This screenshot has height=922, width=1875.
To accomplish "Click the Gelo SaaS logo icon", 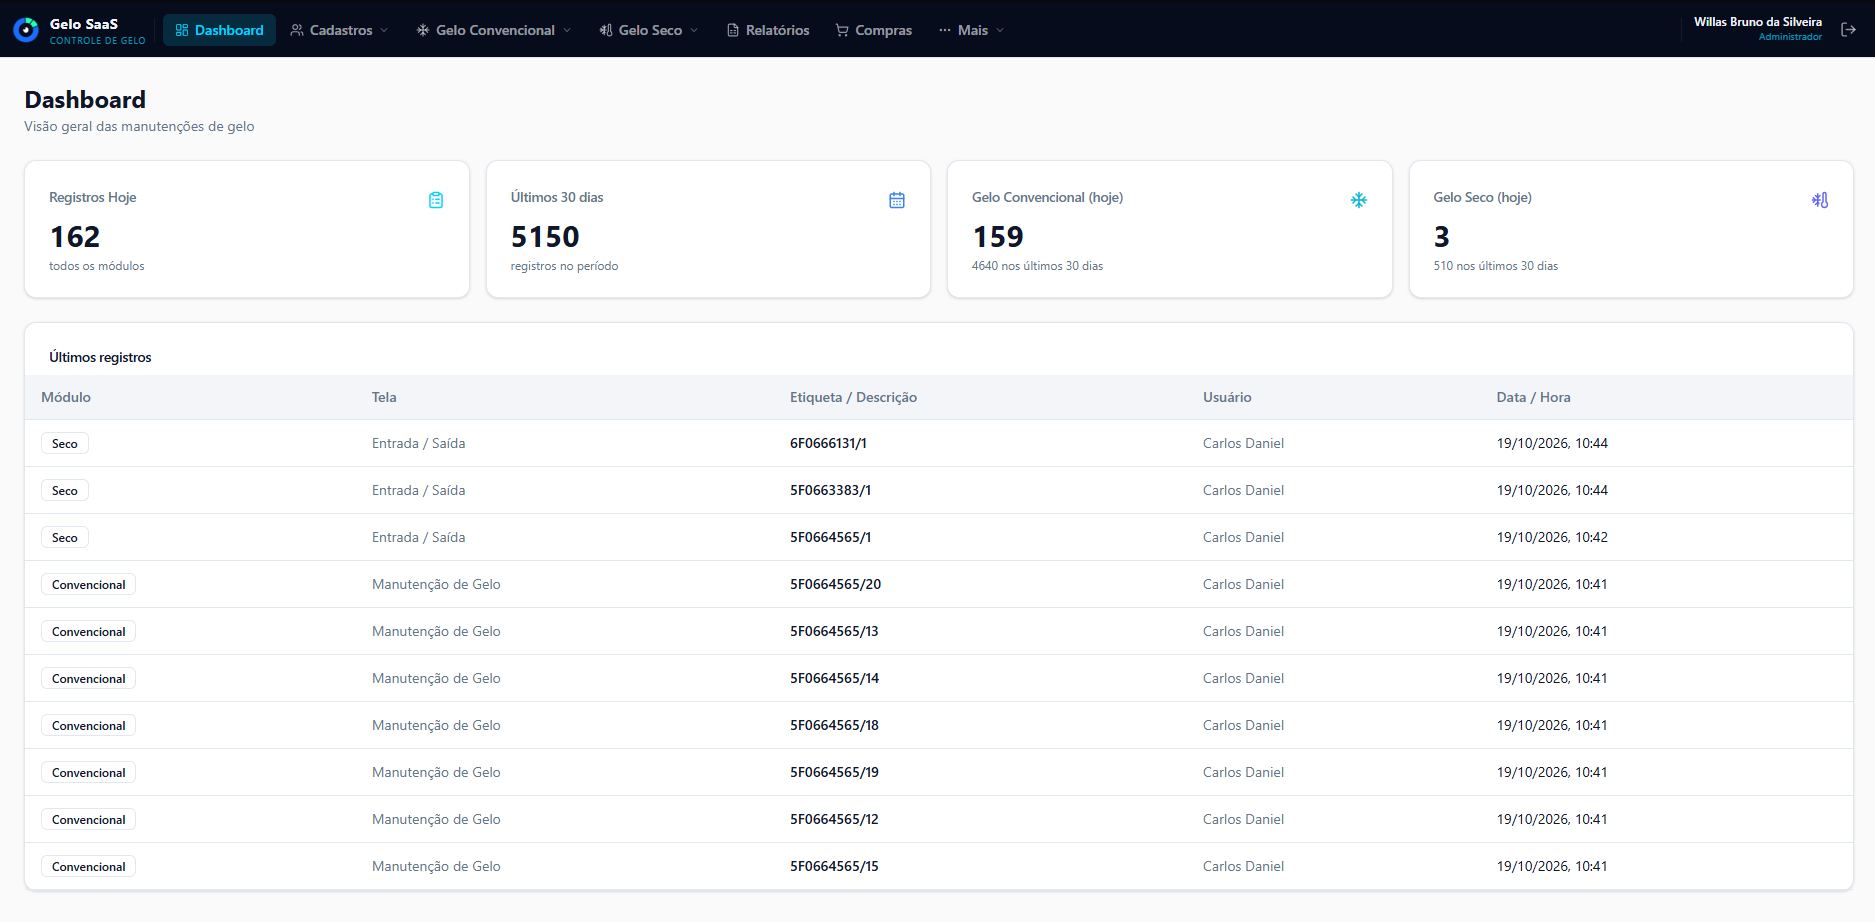I will tap(26, 30).
